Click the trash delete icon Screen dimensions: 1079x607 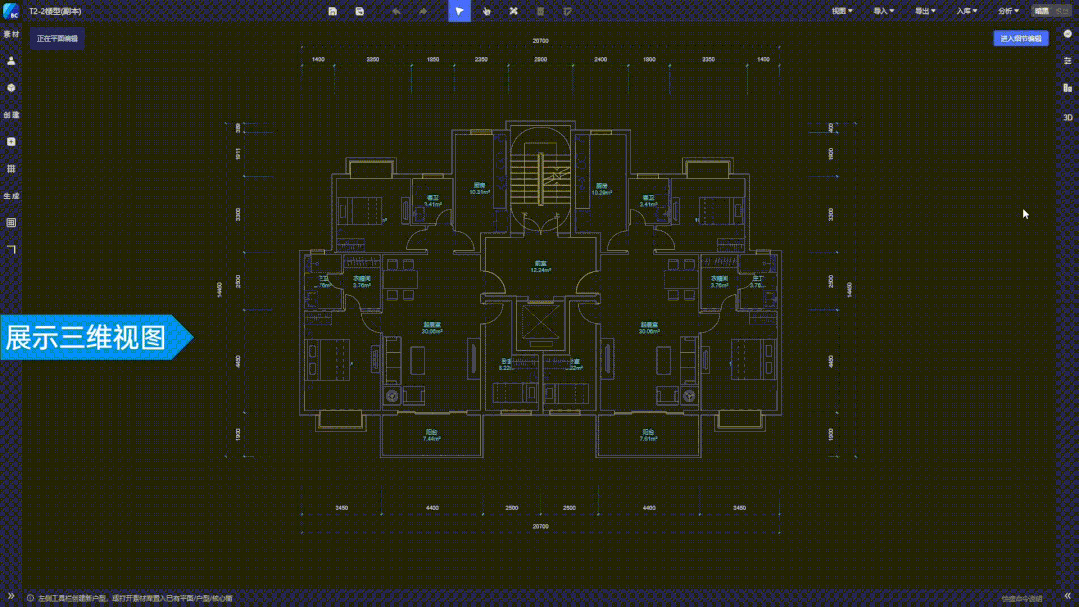pyautogui.click(x=541, y=11)
